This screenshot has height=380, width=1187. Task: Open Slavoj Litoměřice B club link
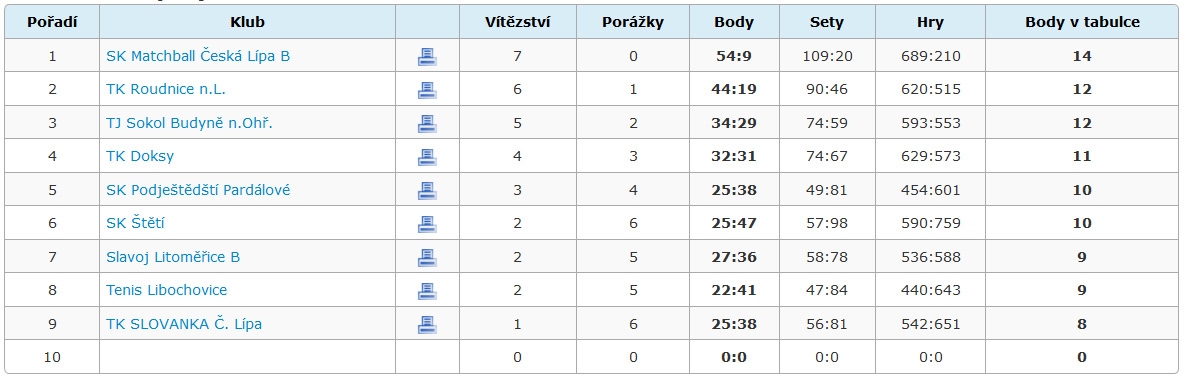click(173, 257)
